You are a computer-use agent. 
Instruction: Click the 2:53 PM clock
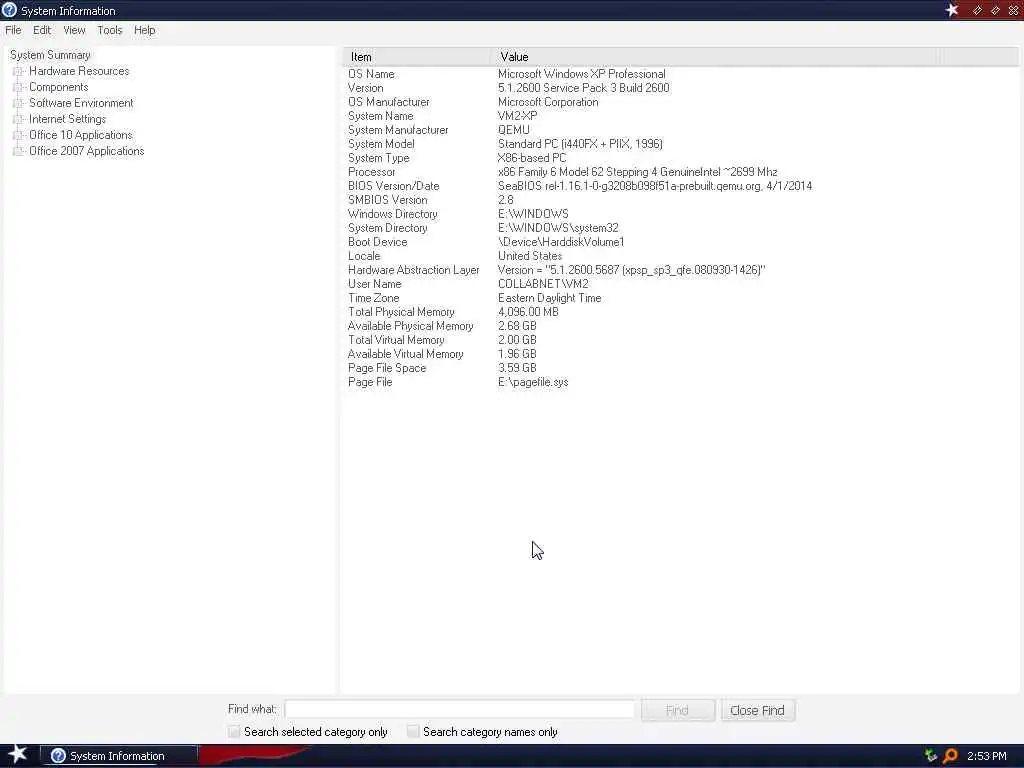pyautogui.click(x=986, y=756)
